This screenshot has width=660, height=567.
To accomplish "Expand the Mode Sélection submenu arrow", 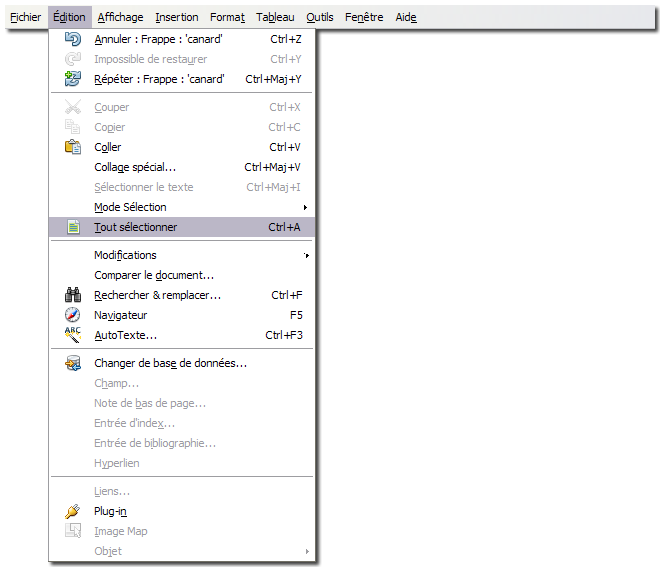I will [306, 207].
